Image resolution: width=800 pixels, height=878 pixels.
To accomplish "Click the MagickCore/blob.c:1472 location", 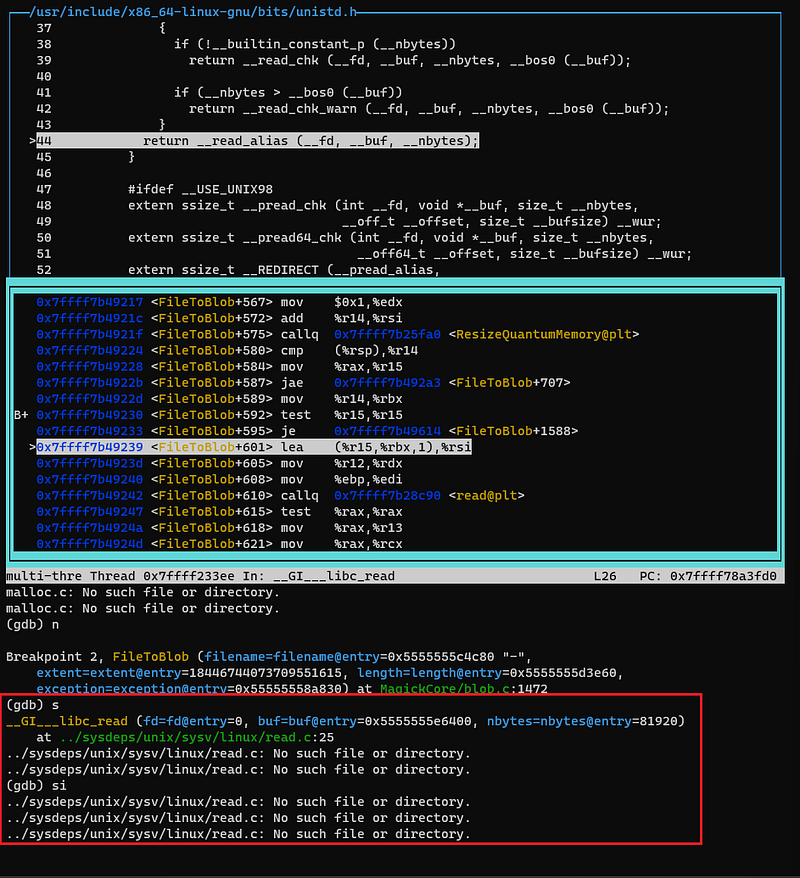I will pyautogui.click(x=464, y=689).
